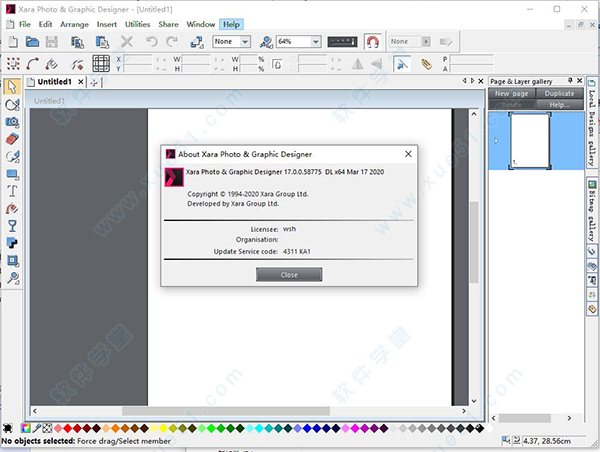Click Duplicate in Page & Layer gallery
Viewport: 600px width, 452px height.
559,93
